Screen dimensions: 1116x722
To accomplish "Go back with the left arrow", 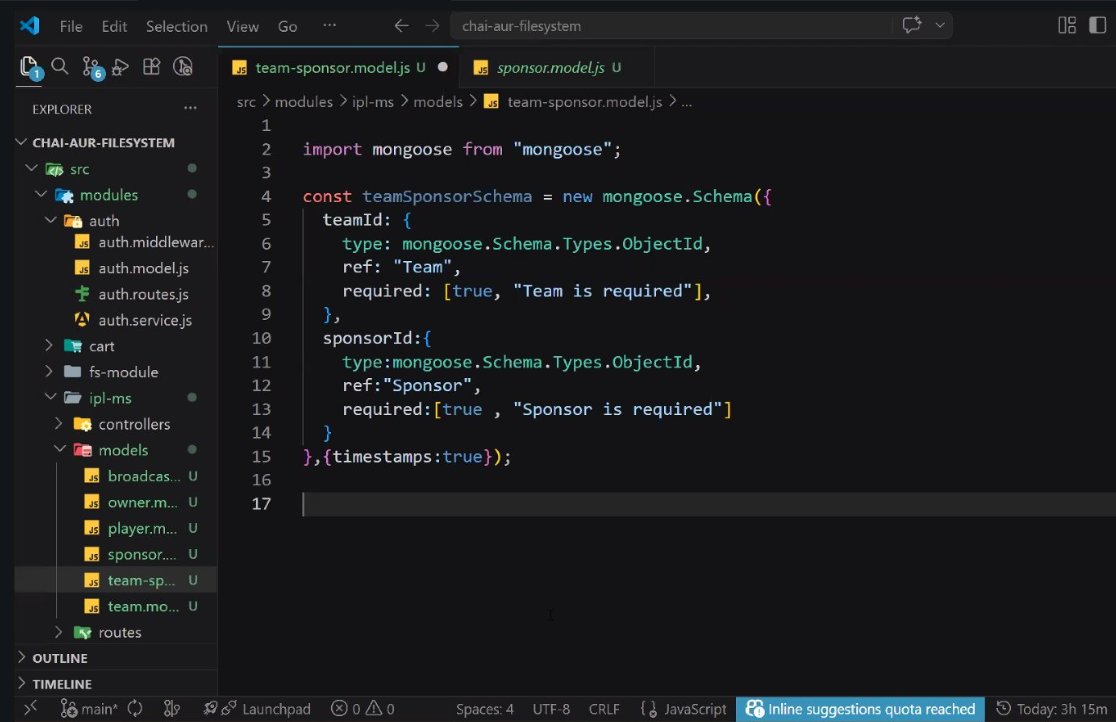I will coord(401,26).
